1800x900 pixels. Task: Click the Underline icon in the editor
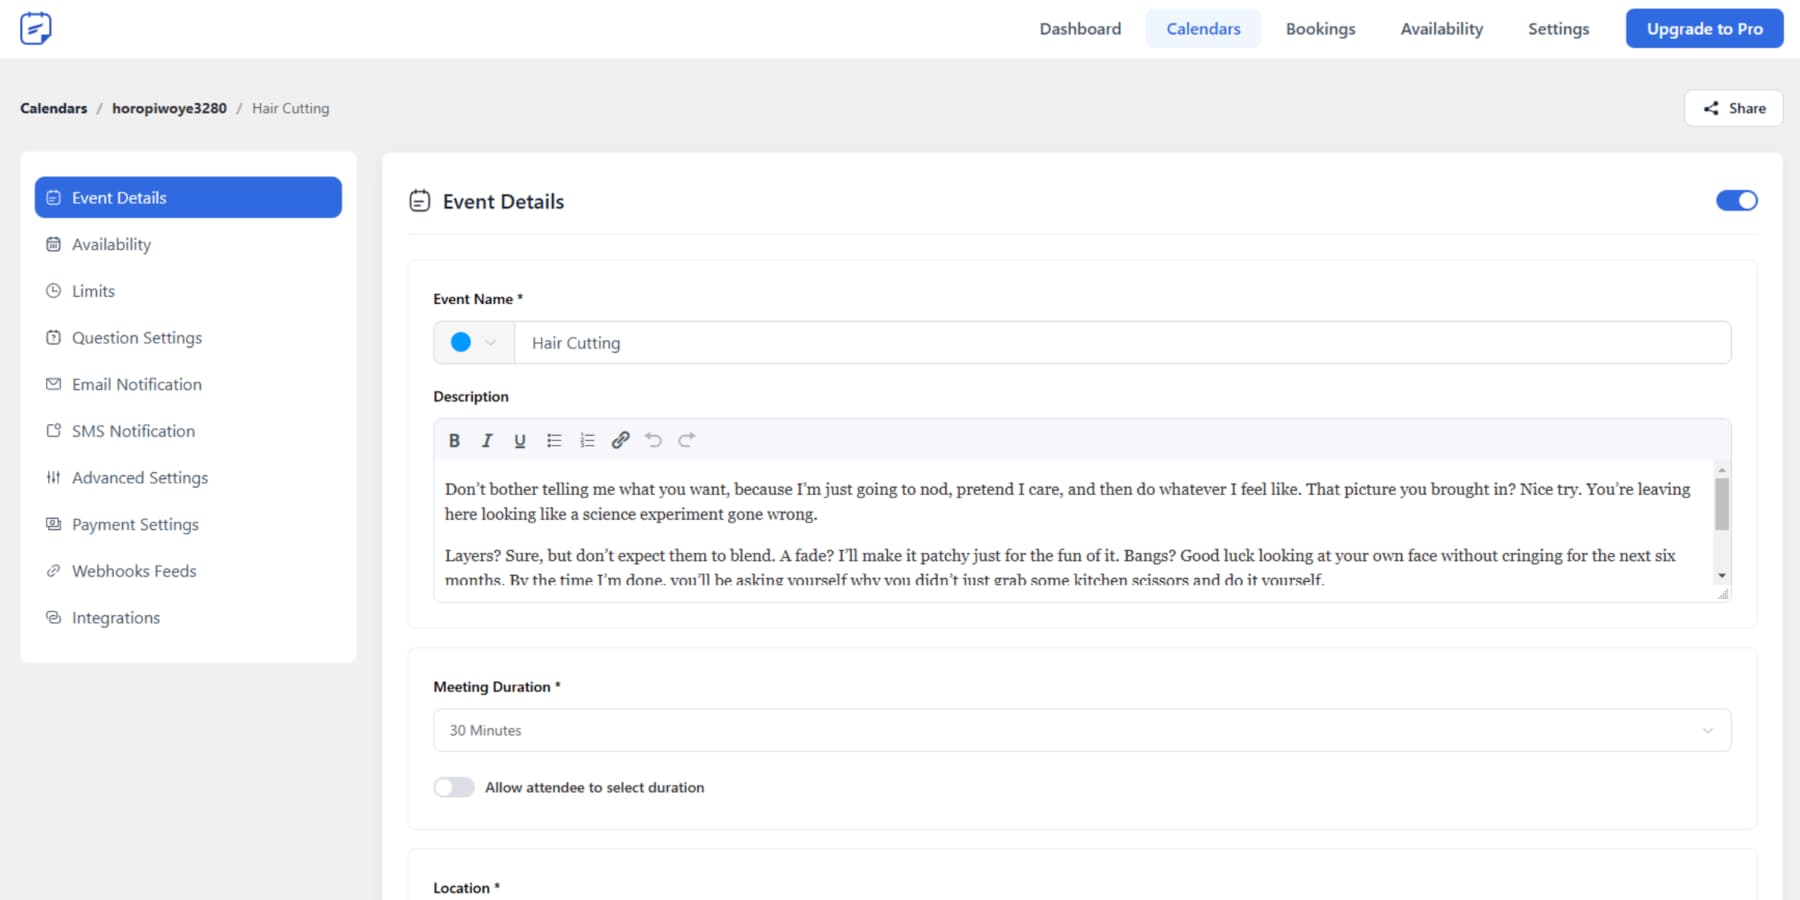coord(520,440)
